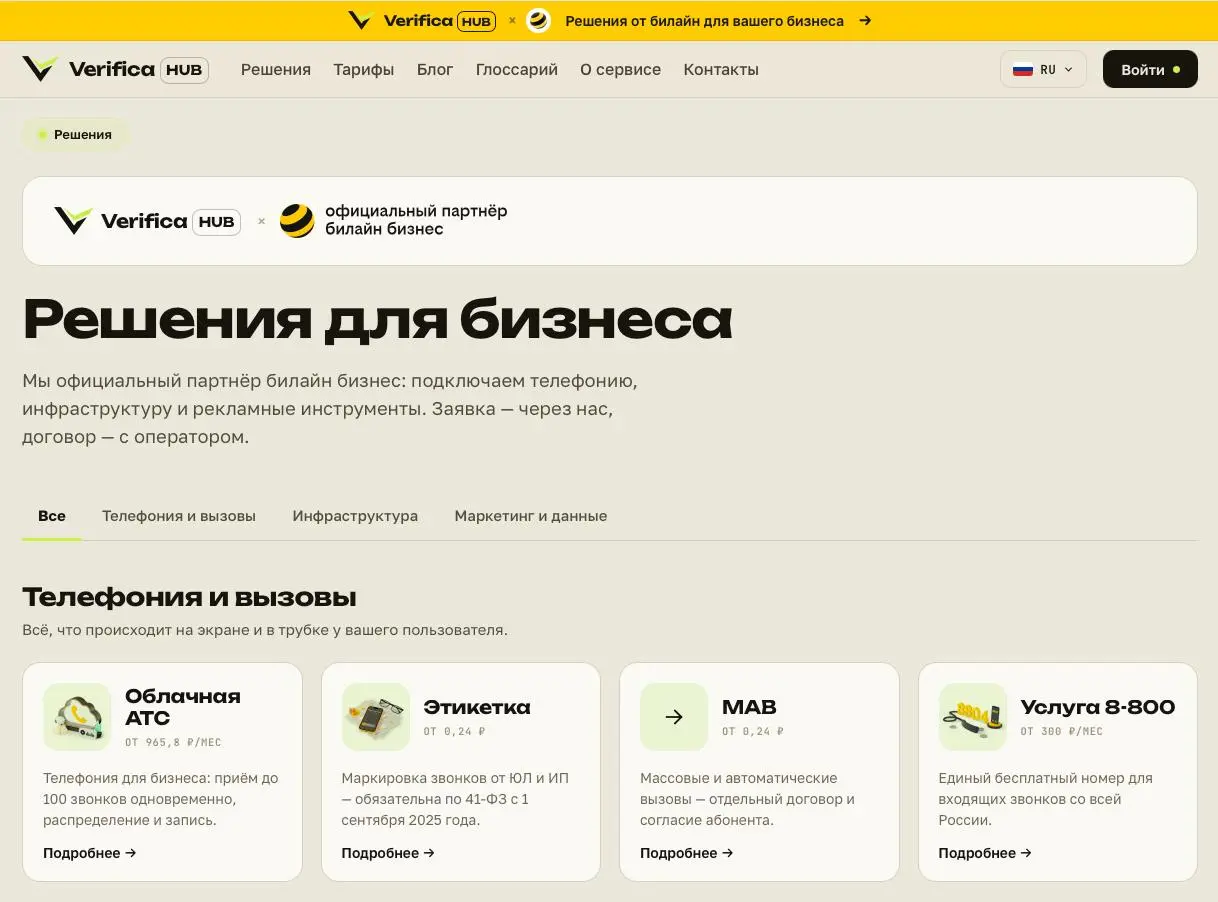Image resolution: width=1218 pixels, height=902 pixels.
Task: Switch to the Телефония и вызовы tab
Action: (x=179, y=516)
